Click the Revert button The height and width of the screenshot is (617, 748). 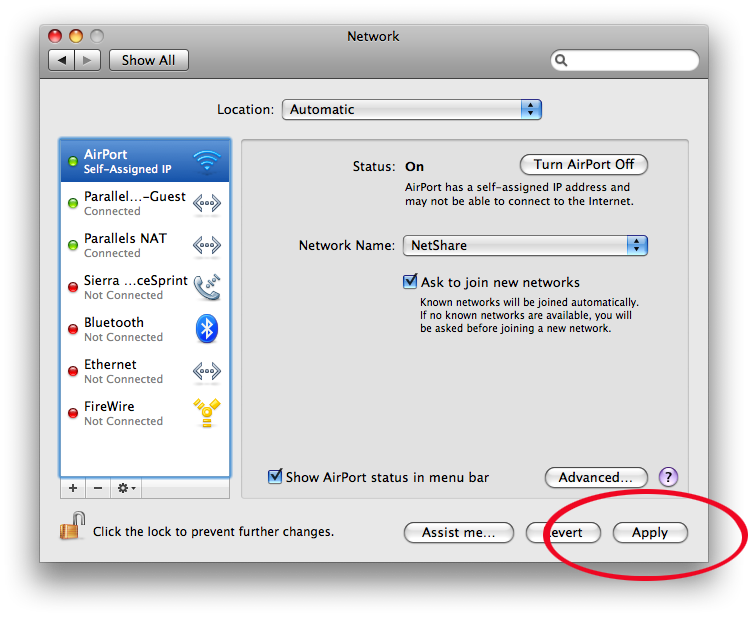click(563, 533)
